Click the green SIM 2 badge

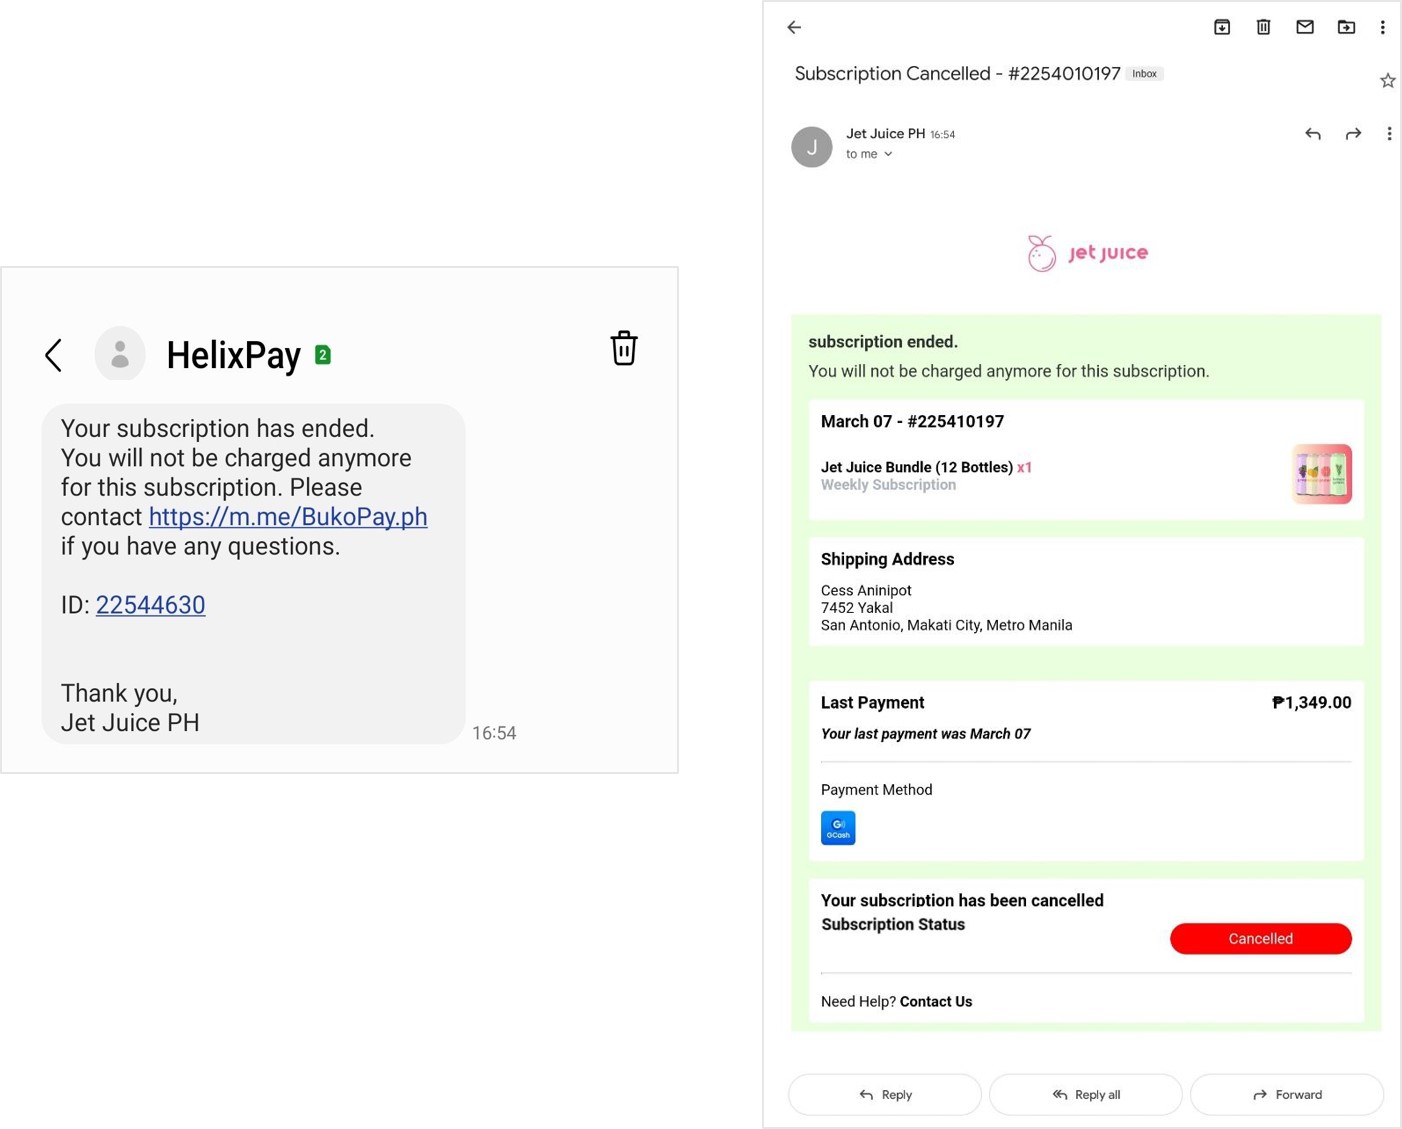pos(323,355)
